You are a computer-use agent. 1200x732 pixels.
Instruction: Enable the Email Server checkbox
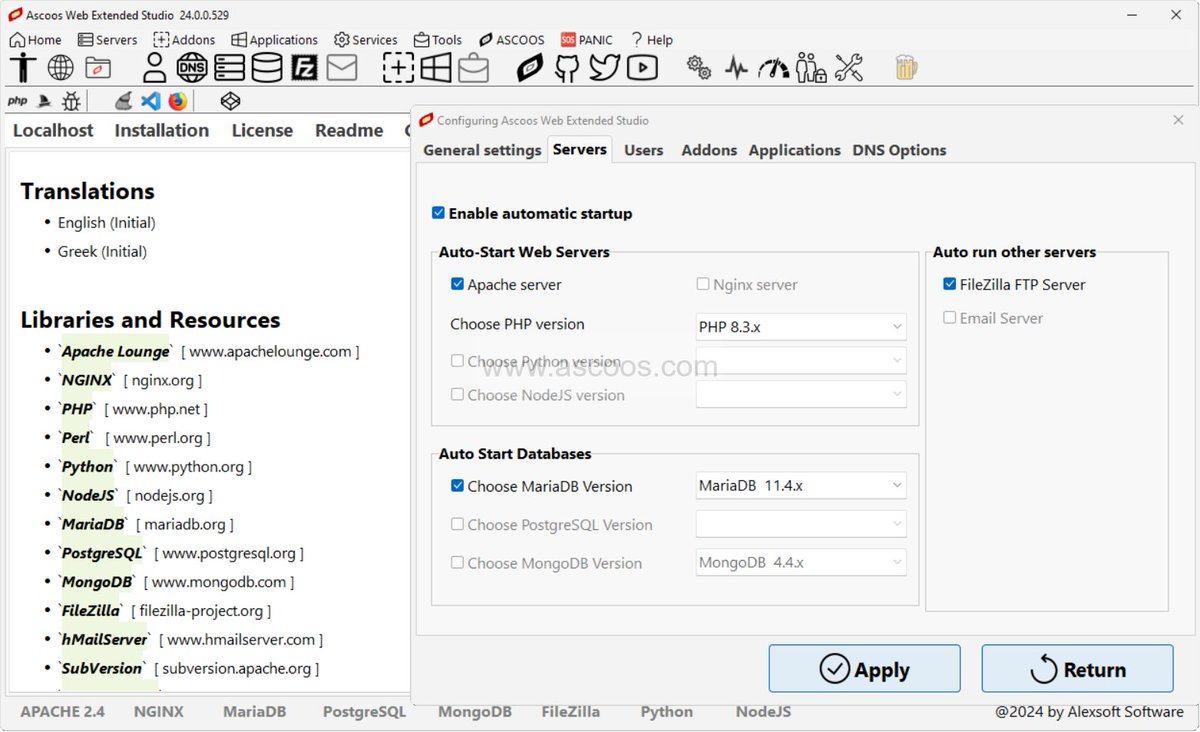pos(949,317)
